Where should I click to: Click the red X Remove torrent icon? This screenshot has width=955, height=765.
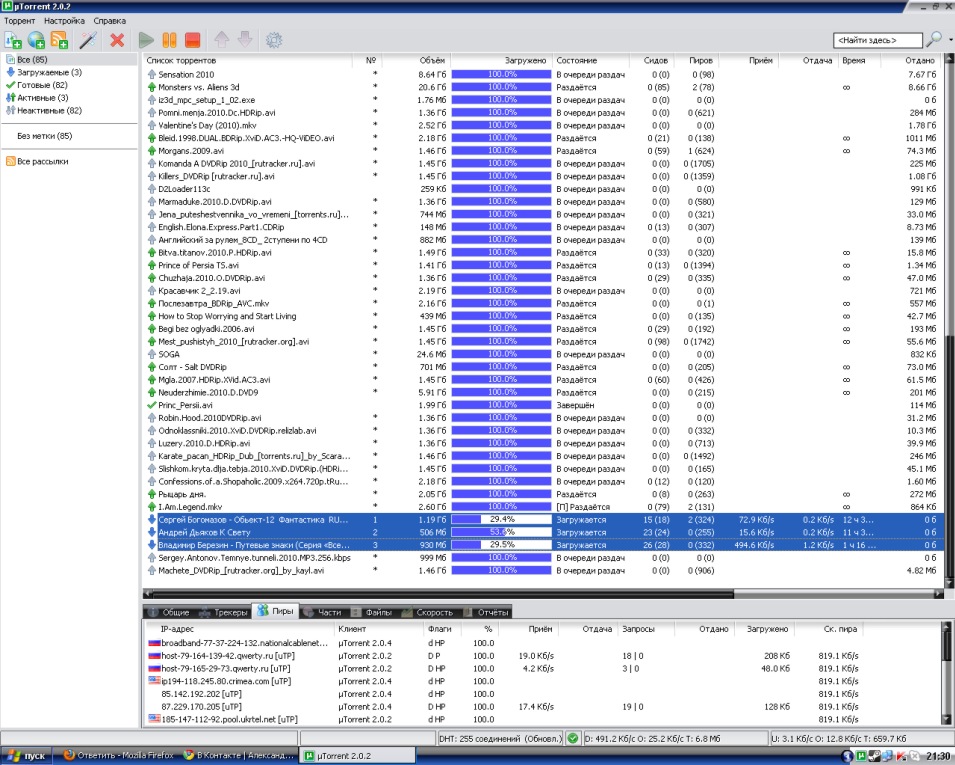pos(117,40)
